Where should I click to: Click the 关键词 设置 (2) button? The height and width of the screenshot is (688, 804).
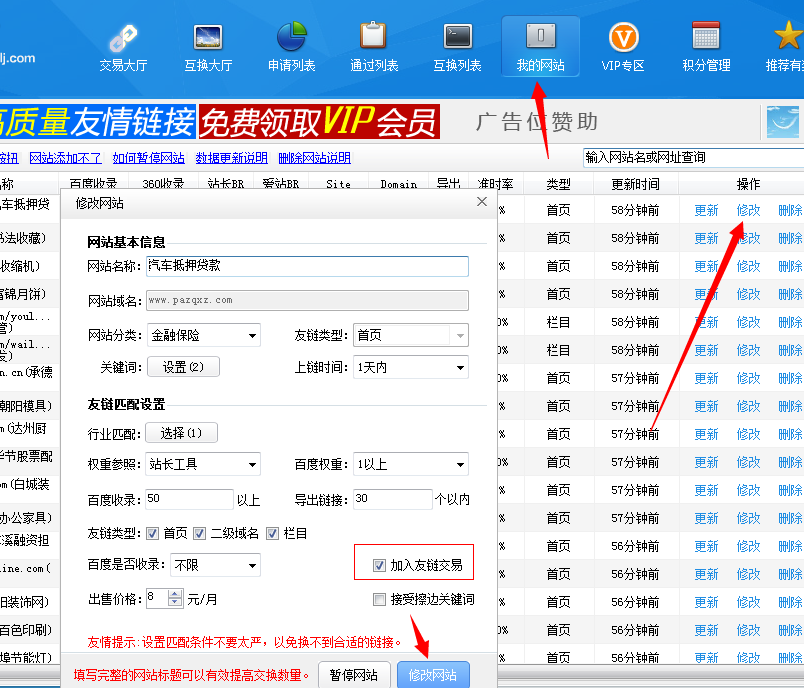[184, 367]
